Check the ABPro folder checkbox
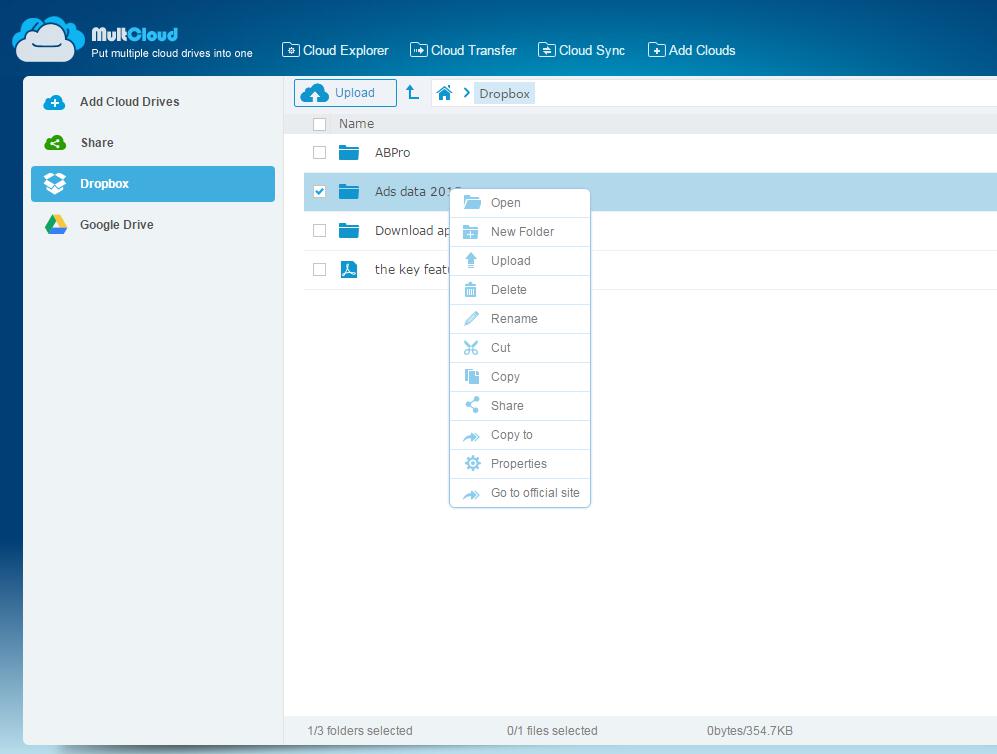Screen dimensions: 997x754 click(x=319, y=153)
